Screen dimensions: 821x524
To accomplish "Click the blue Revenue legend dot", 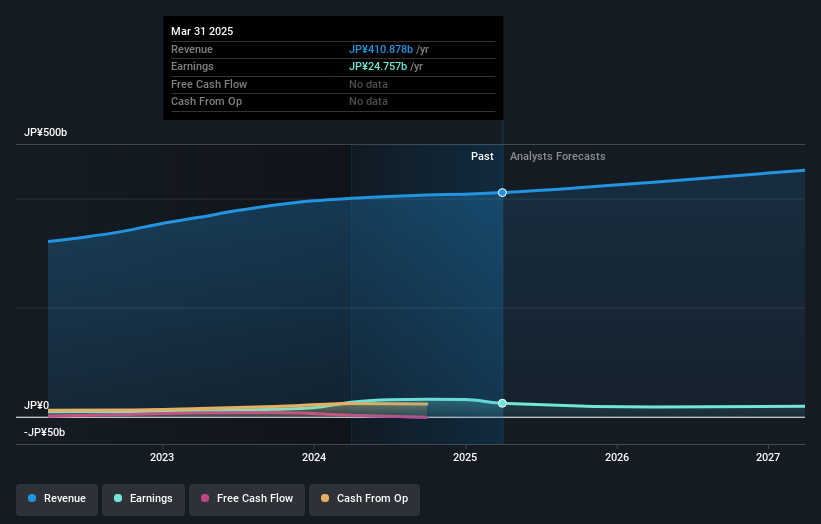I will 32,498.
